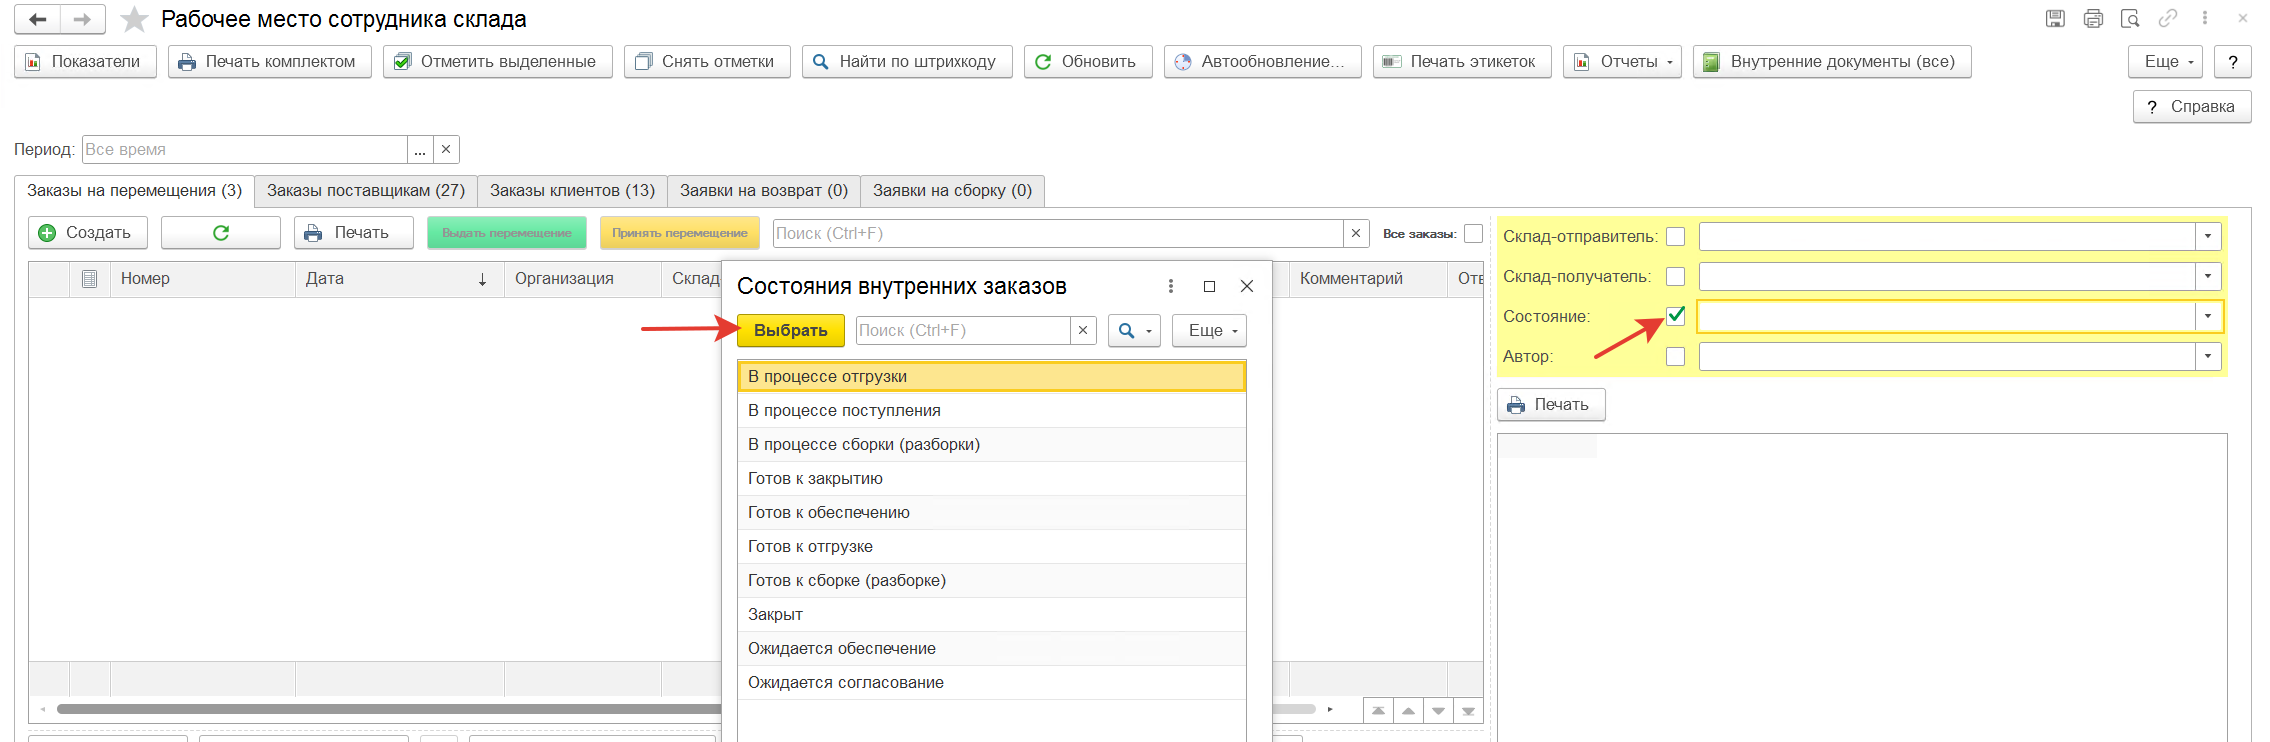
Task: Expand the Автор dropdown
Action: click(2208, 356)
